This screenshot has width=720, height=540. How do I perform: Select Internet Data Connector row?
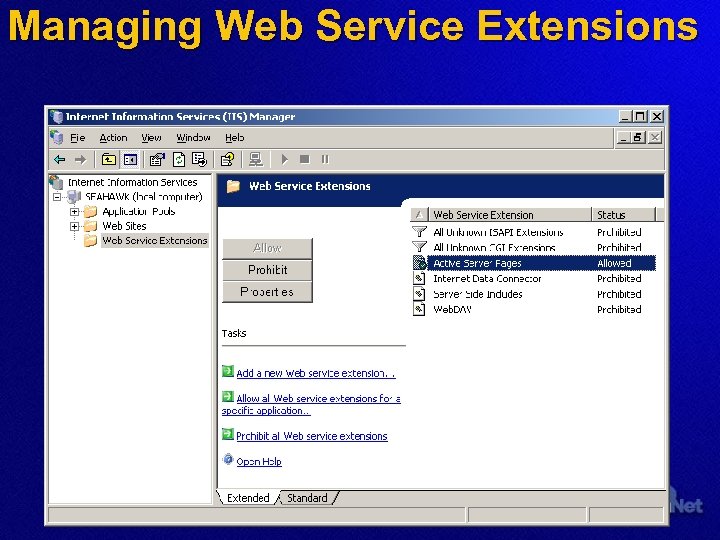coord(534,278)
